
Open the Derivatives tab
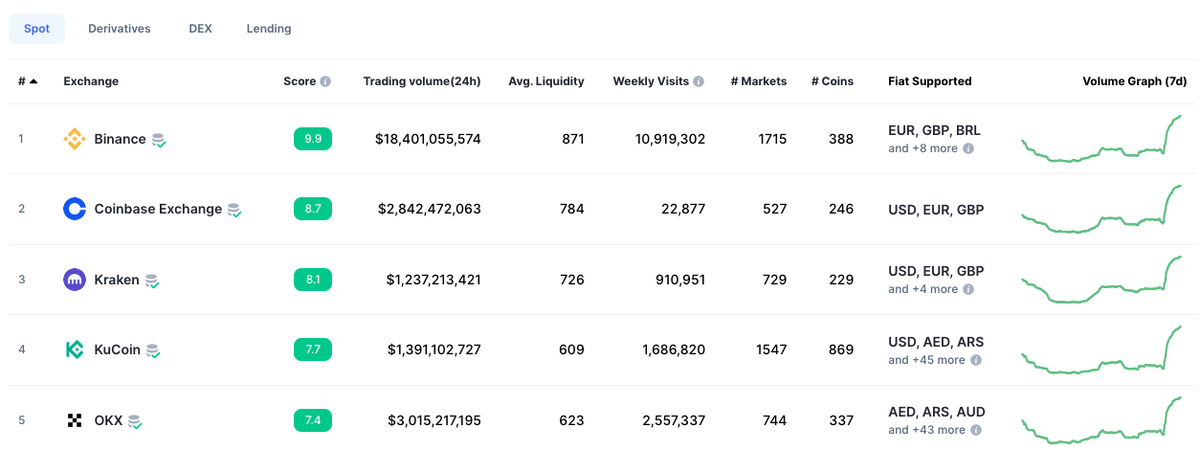pyautogui.click(x=119, y=29)
